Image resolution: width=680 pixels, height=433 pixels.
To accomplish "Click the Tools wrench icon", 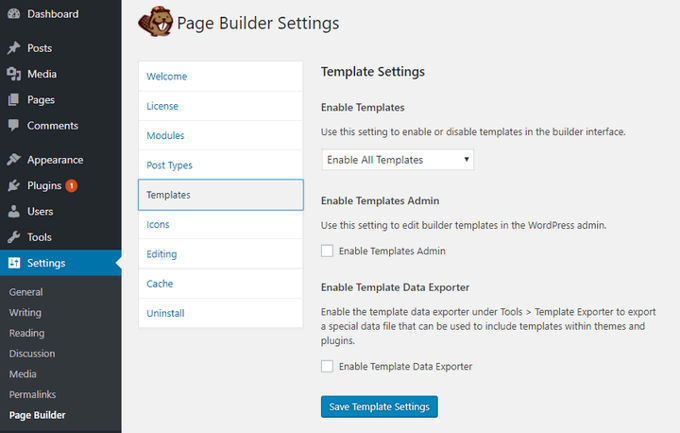I will pyautogui.click(x=14, y=237).
